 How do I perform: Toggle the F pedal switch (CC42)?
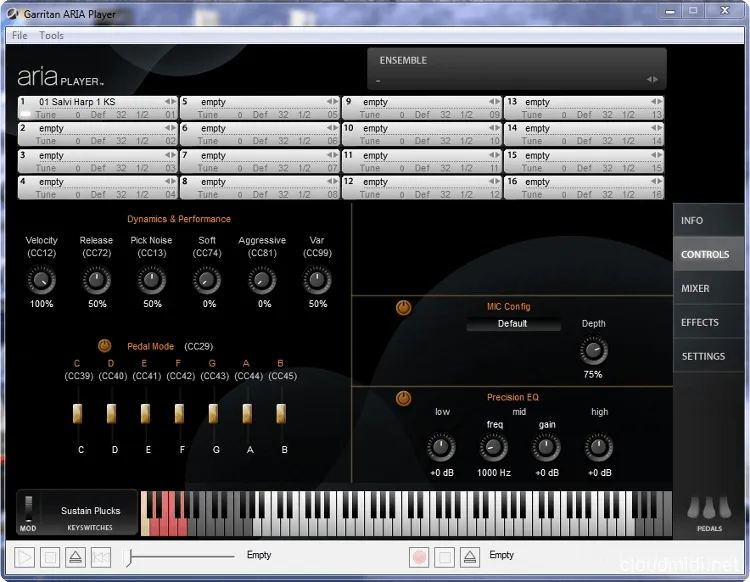[179, 414]
